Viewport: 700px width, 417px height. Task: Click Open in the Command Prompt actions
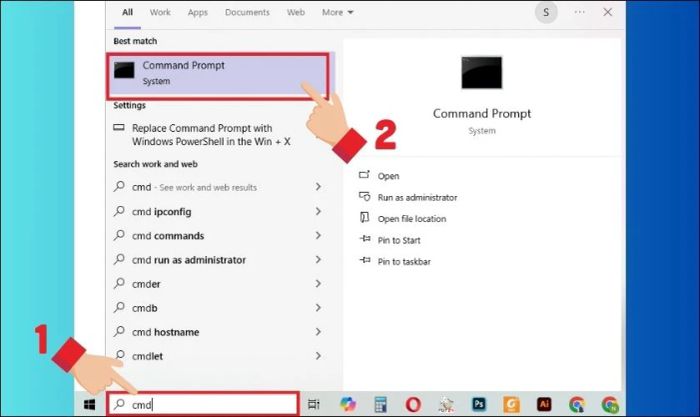(388, 176)
